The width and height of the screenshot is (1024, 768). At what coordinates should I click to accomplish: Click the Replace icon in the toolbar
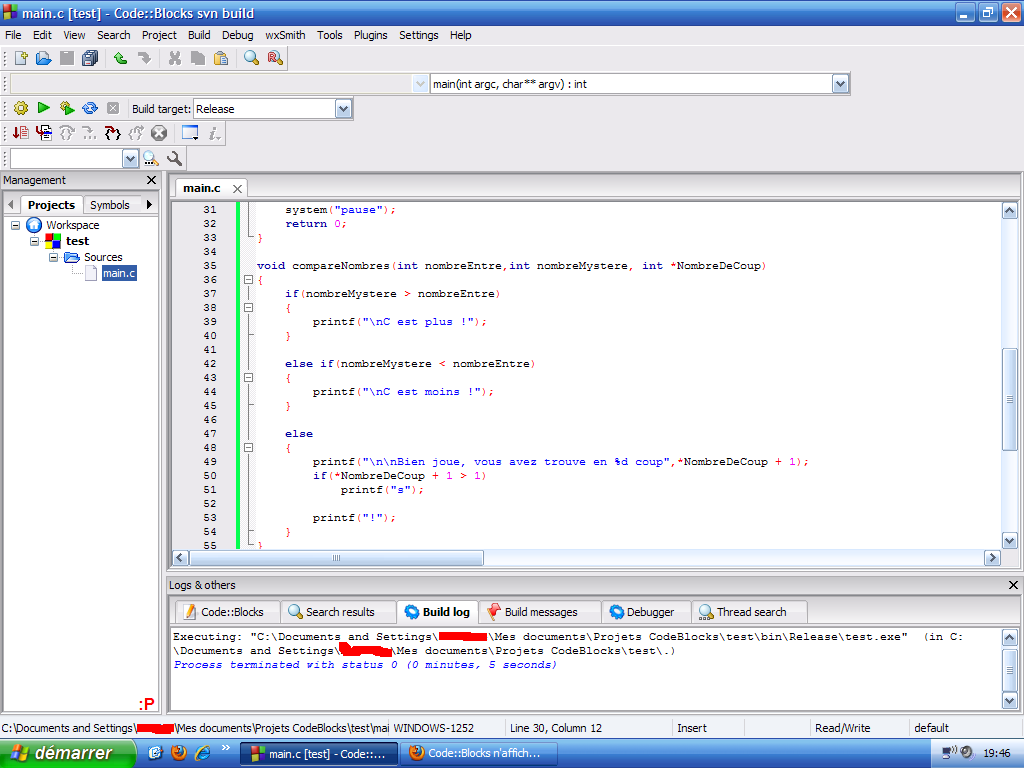coord(273,57)
